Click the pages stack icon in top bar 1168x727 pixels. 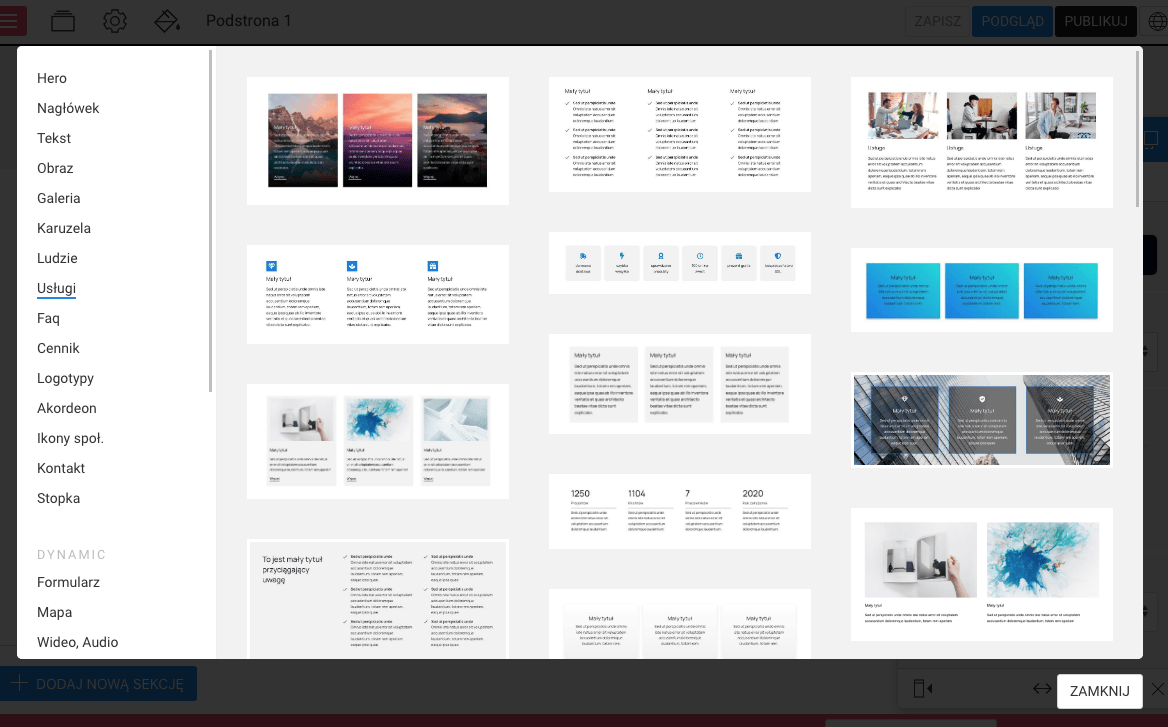(63, 21)
